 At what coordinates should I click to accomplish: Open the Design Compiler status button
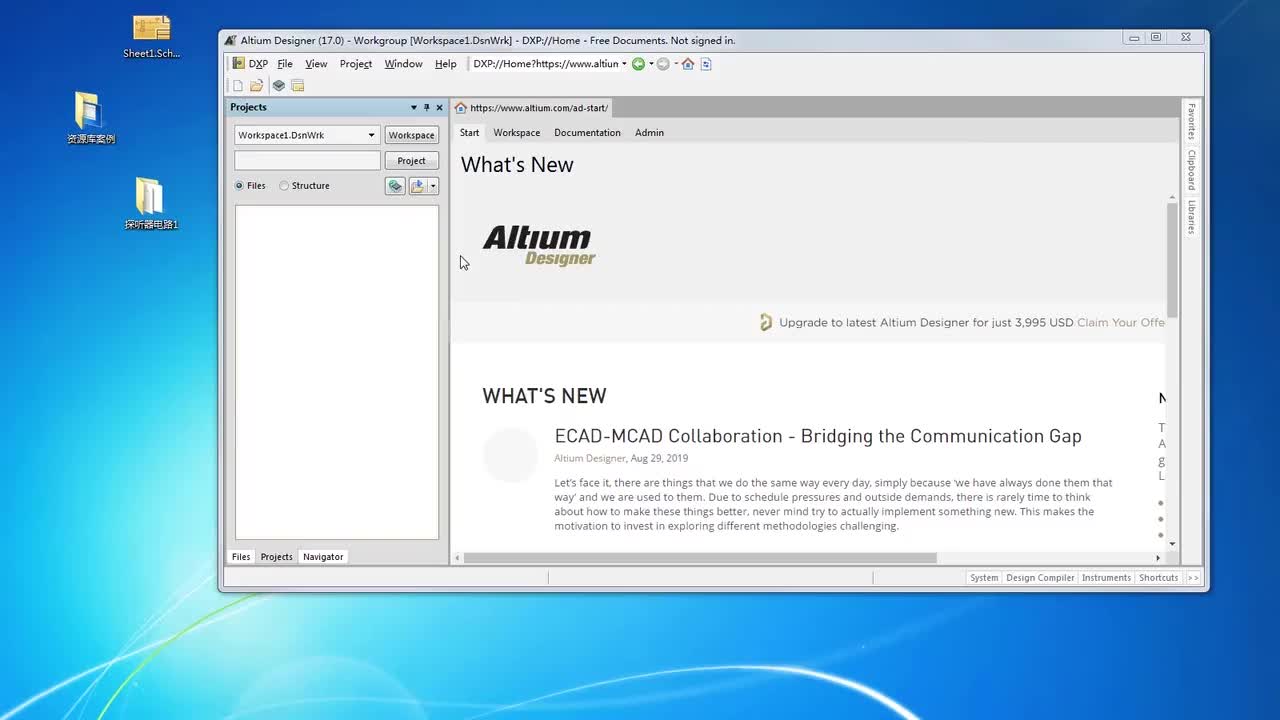1040,578
